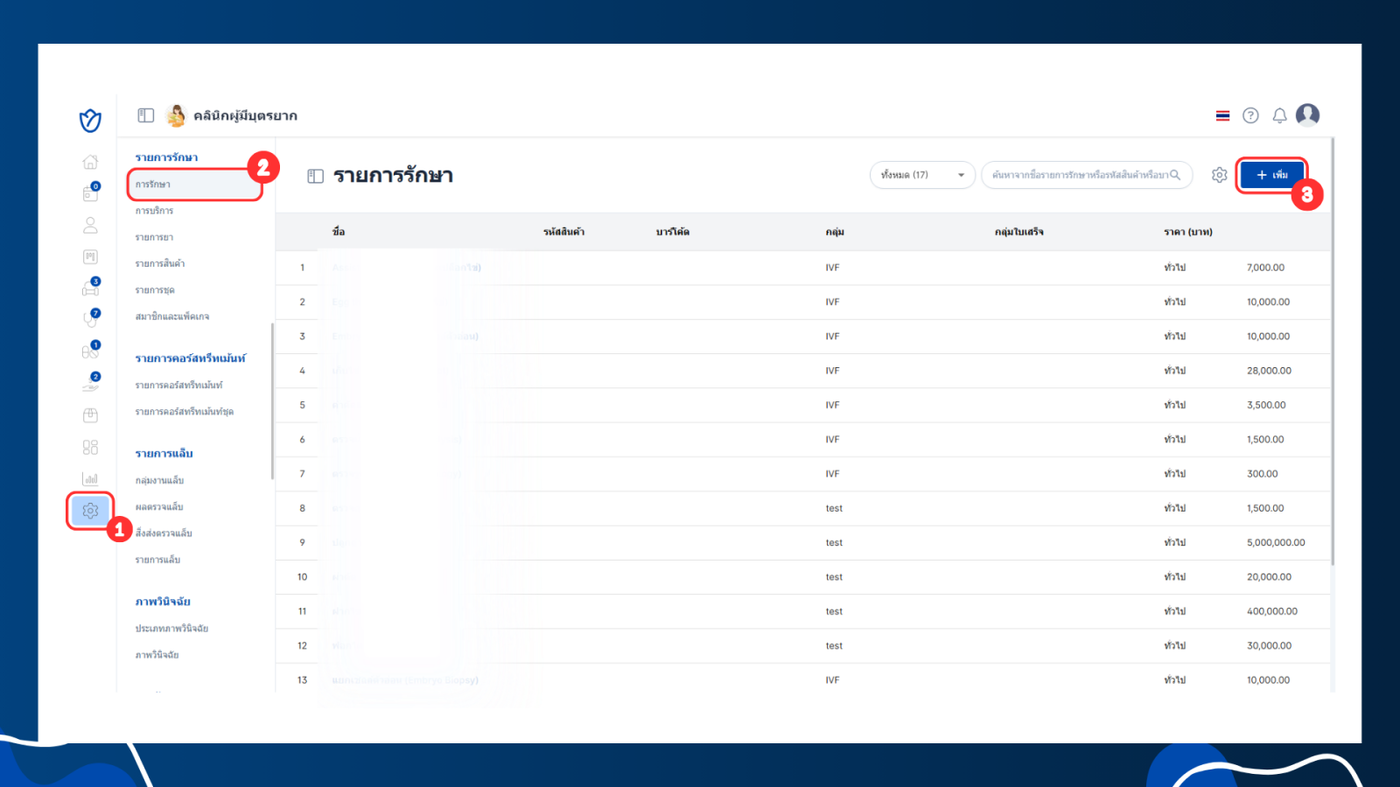Open ภาพวินิจฉัย menu link
Image resolution: width=1400 pixels, height=787 pixels.
tap(157, 655)
